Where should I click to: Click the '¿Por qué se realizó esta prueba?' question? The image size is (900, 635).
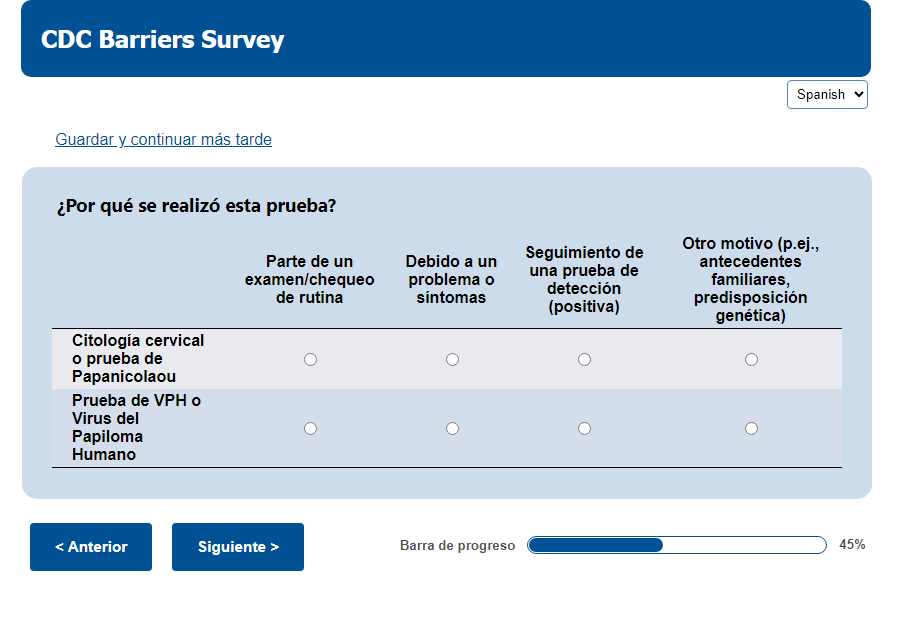coord(196,207)
